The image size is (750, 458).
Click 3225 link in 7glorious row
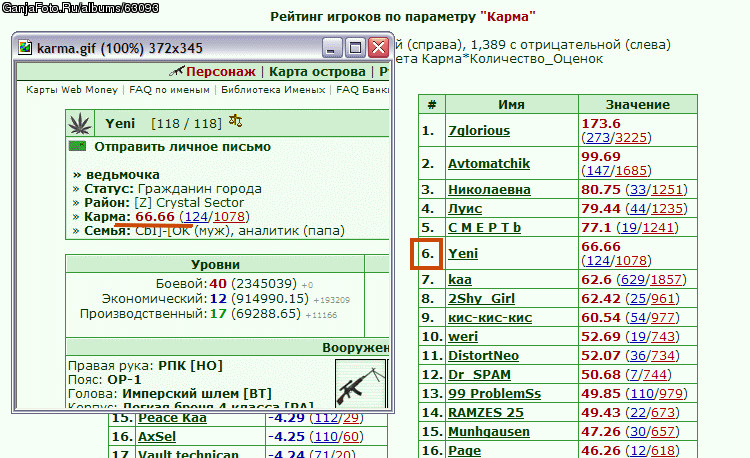[x=631, y=138]
